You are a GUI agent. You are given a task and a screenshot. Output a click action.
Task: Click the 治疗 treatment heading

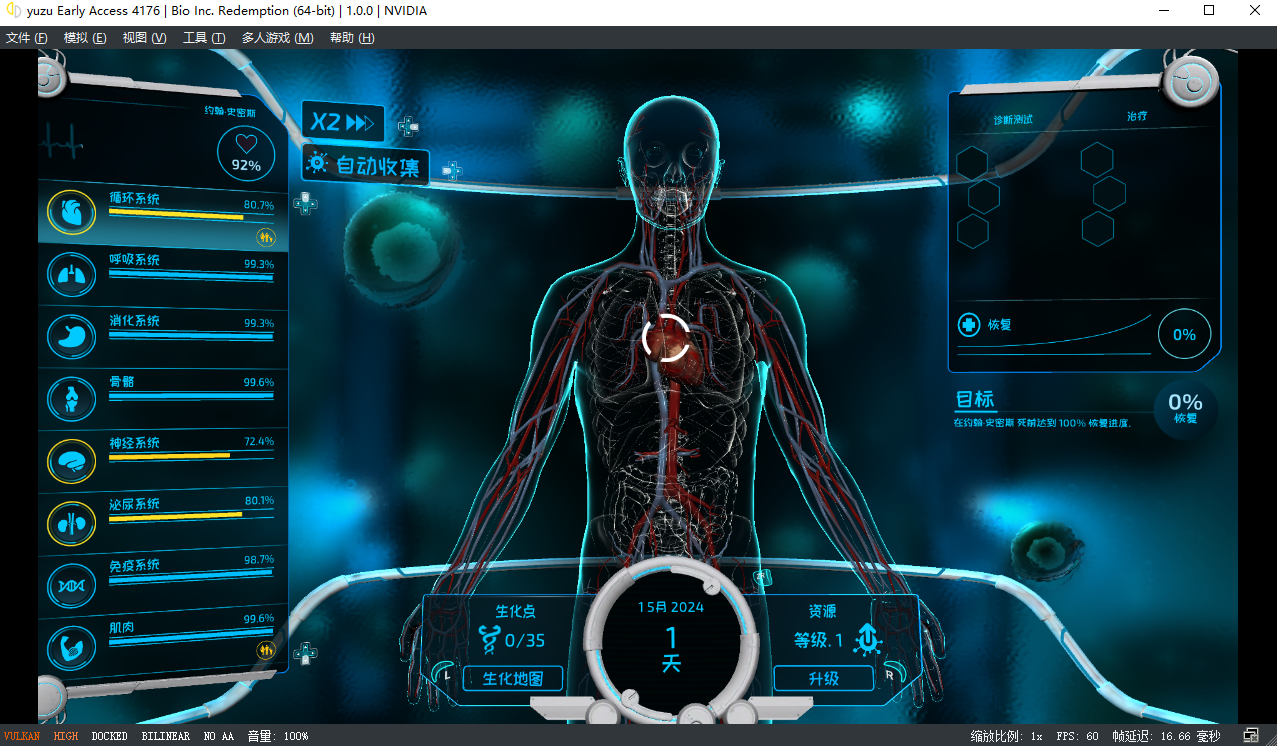coord(1137,116)
